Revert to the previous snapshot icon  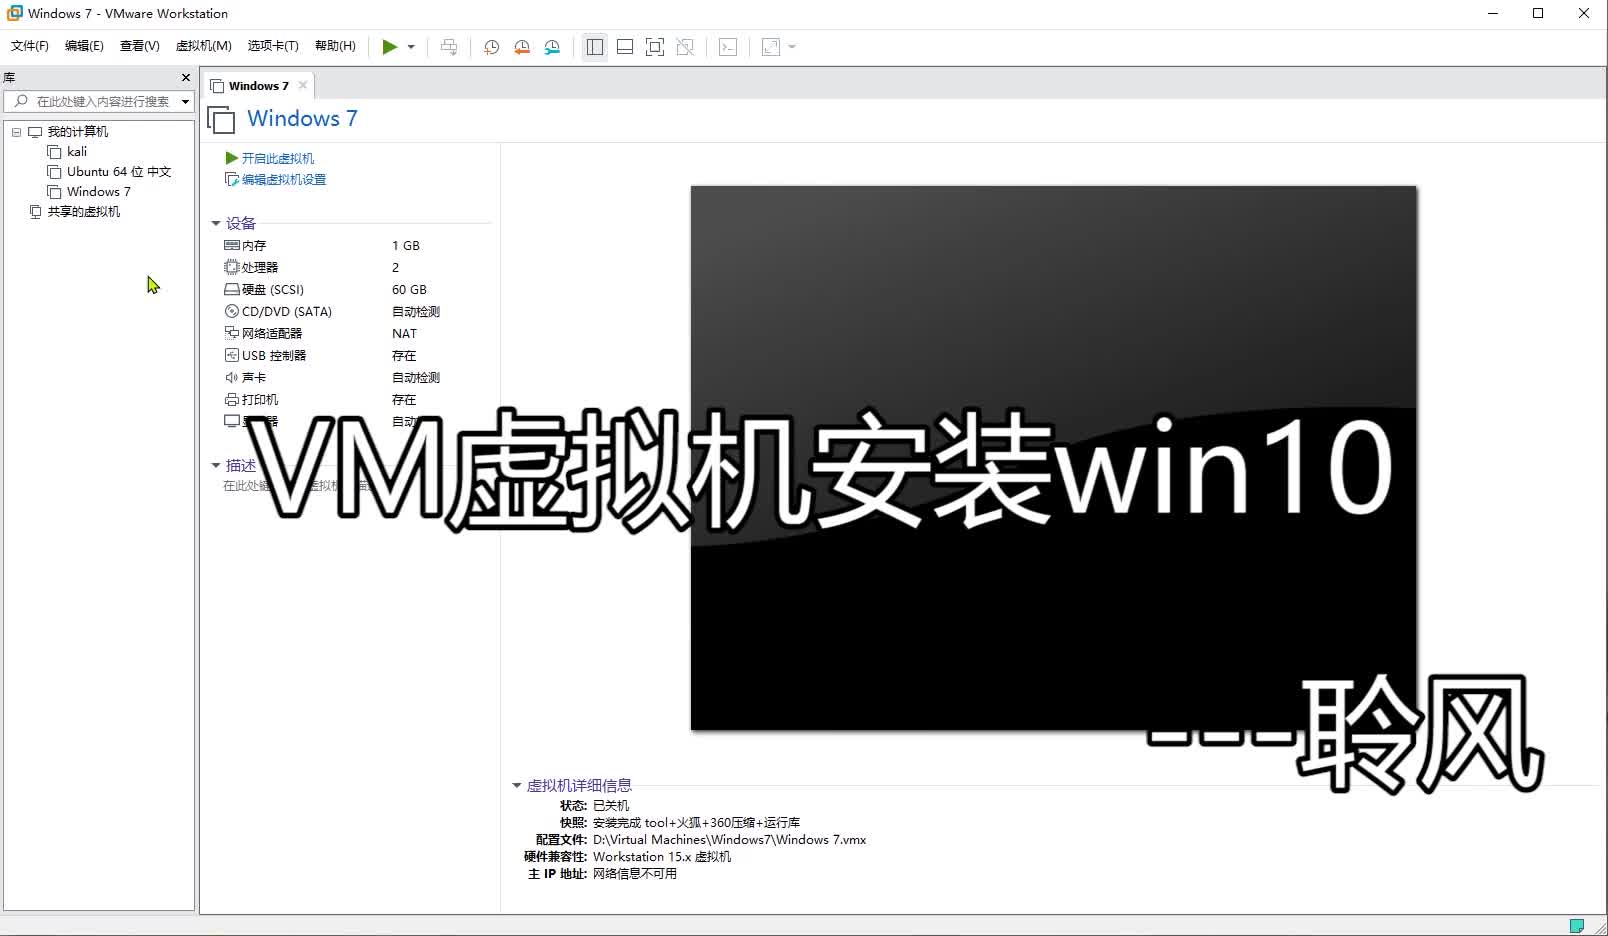coord(522,47)
